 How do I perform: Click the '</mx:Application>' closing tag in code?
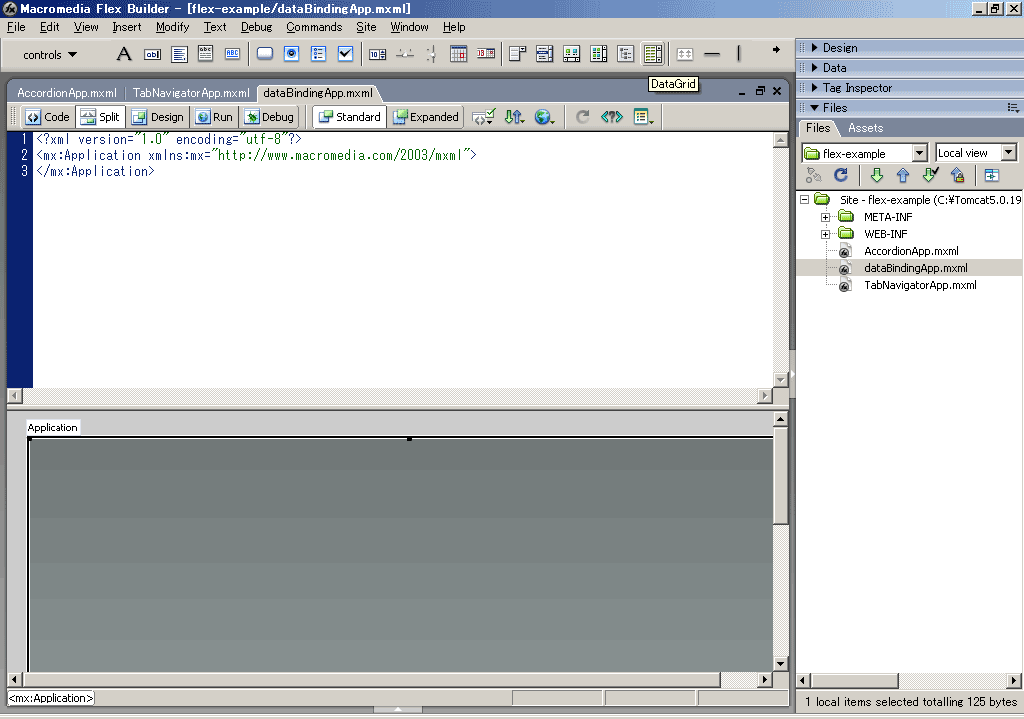pyautogui.click(x=95, y=171)
